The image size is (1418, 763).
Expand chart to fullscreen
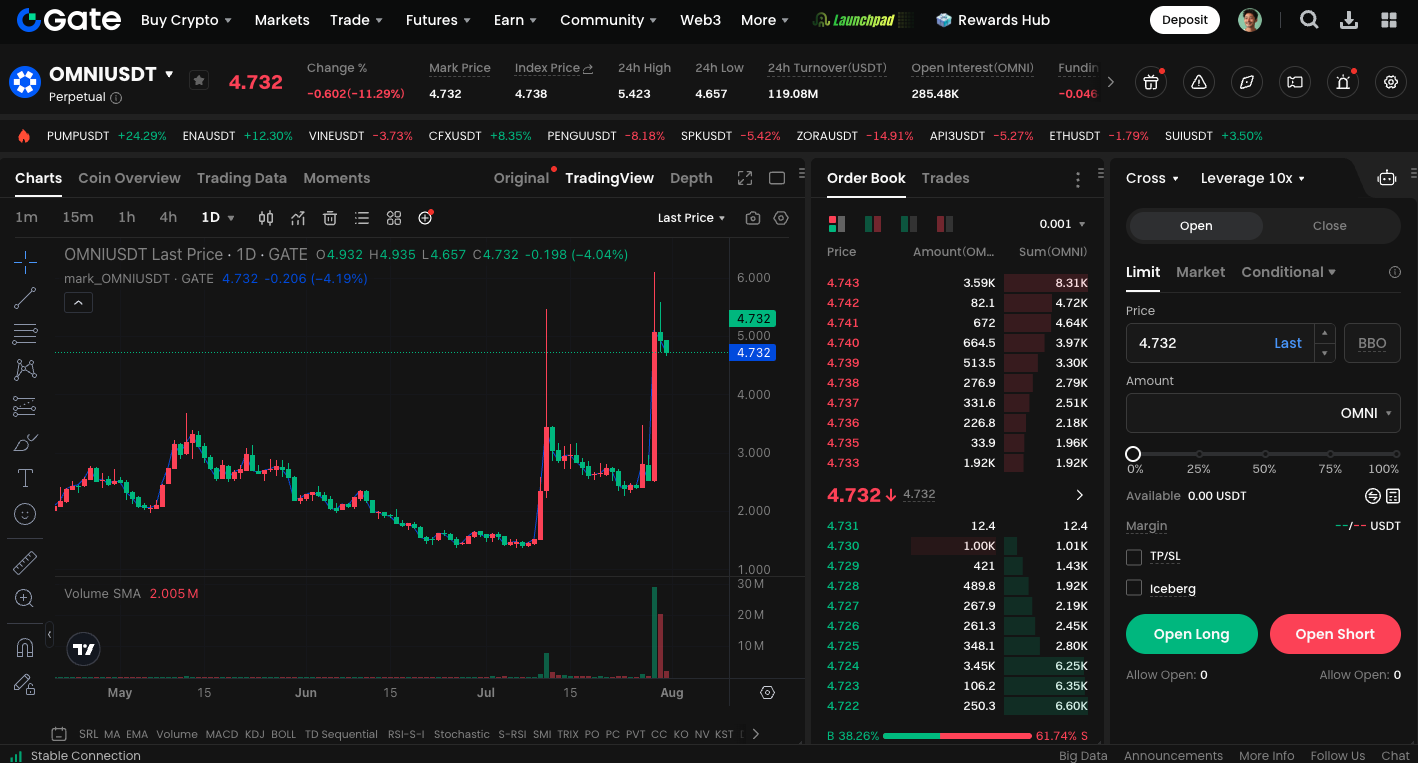(x=745, y=178)
